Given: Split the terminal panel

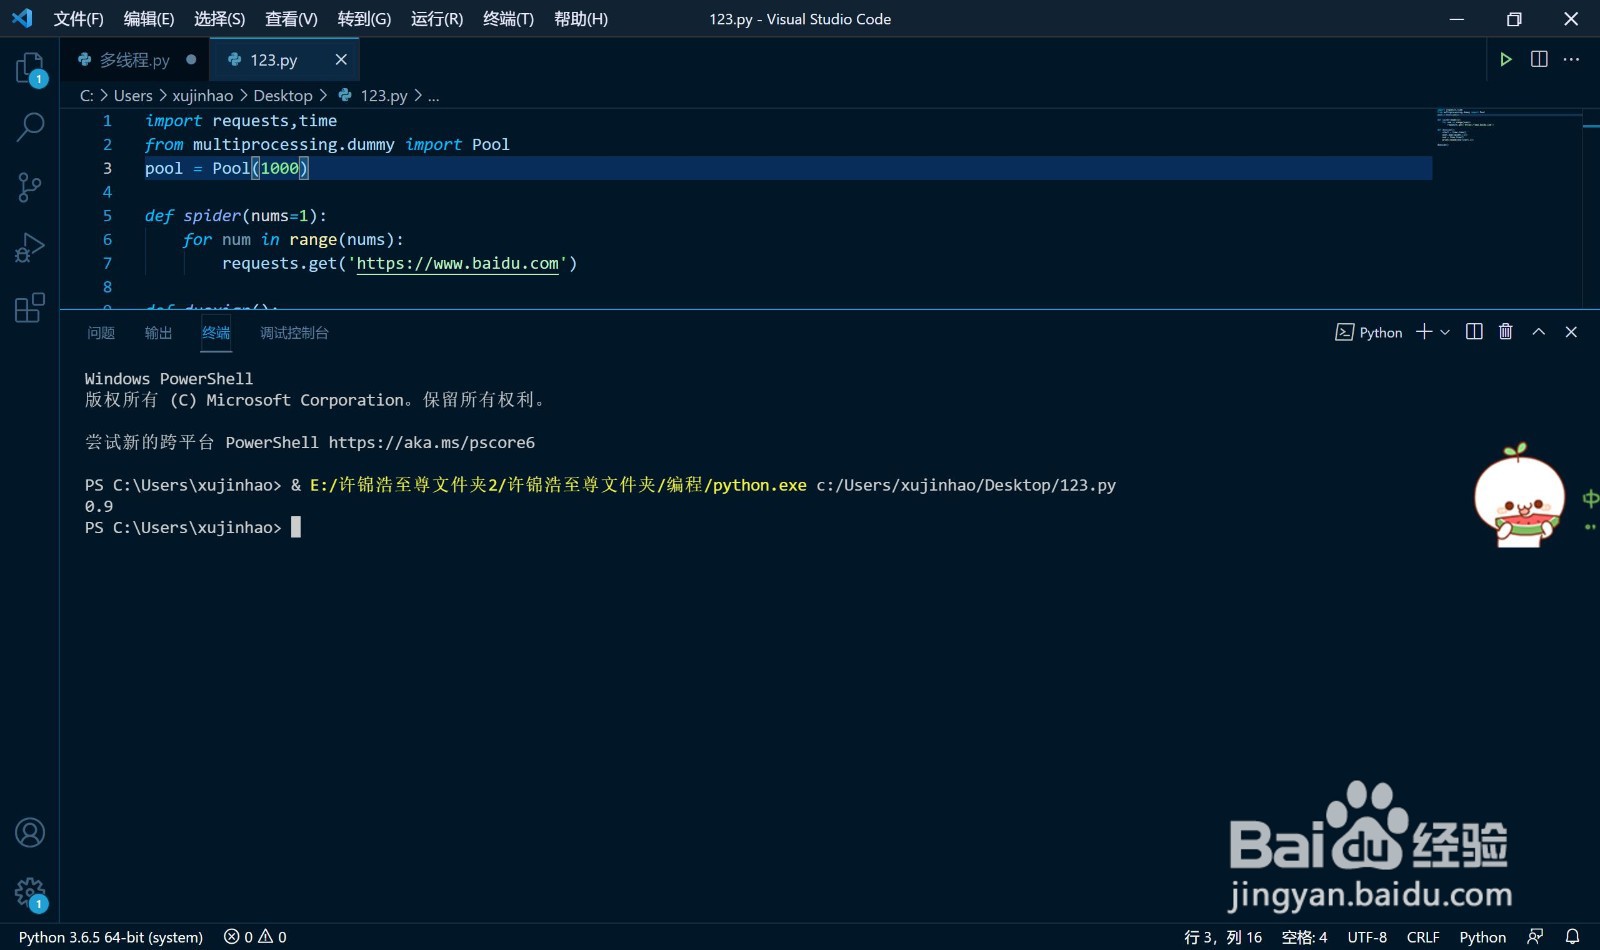Looking at the screenshot, I should pos(1473,331).
